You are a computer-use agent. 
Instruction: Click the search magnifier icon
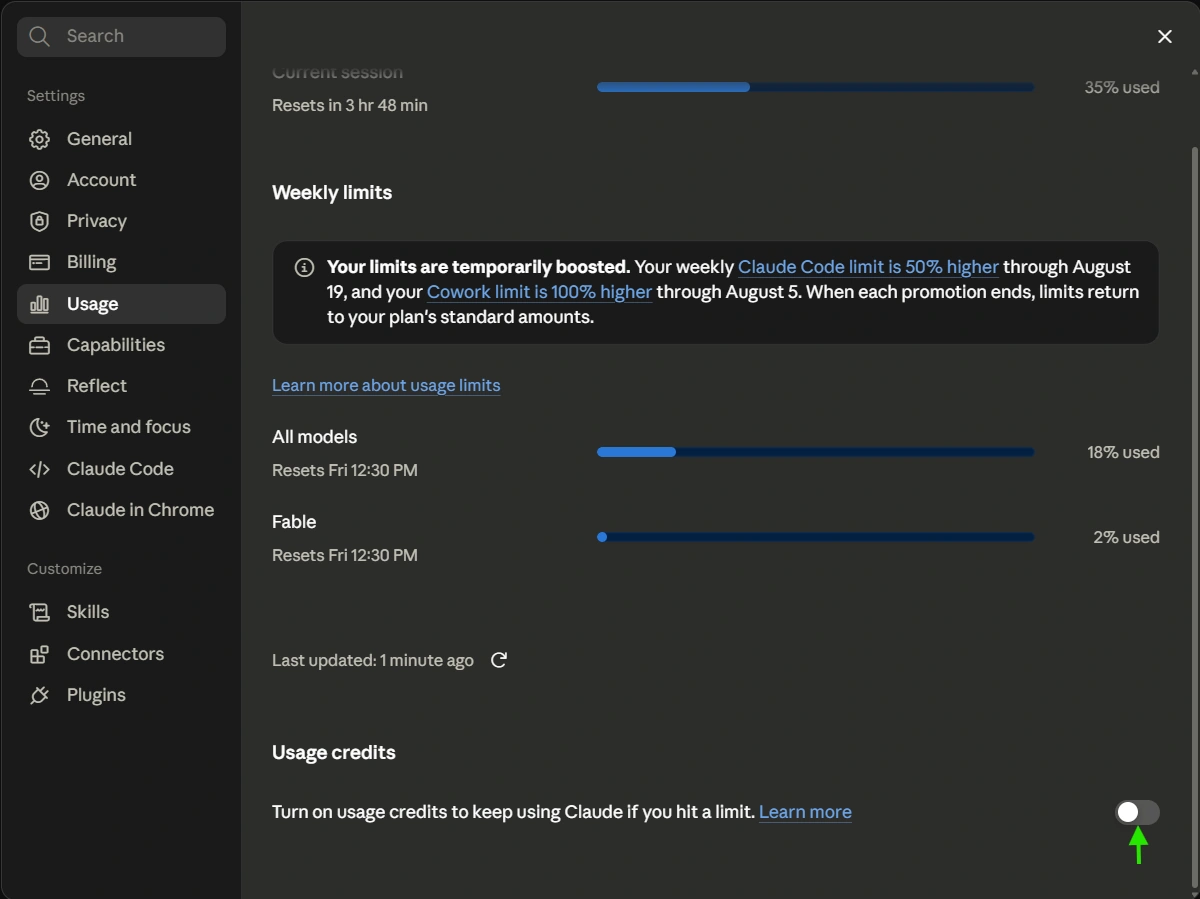pyautogui.click(x=39, y=36)
